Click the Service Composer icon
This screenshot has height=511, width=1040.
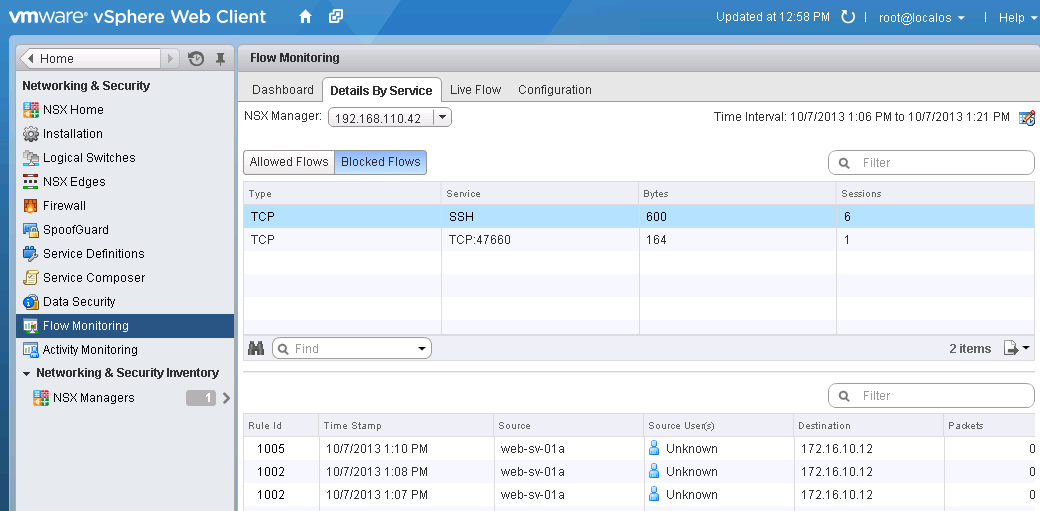(31, 277)
